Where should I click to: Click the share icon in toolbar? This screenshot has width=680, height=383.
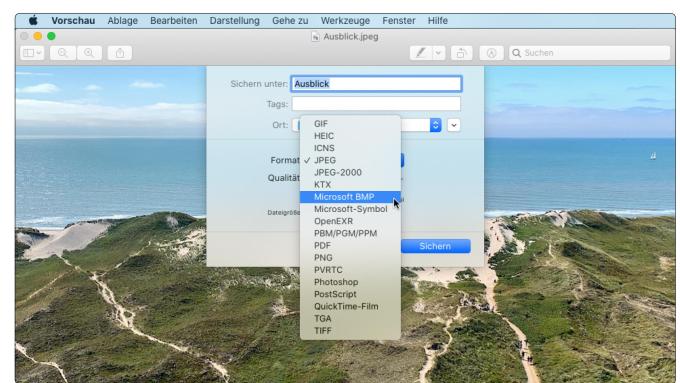pos(120,53)
